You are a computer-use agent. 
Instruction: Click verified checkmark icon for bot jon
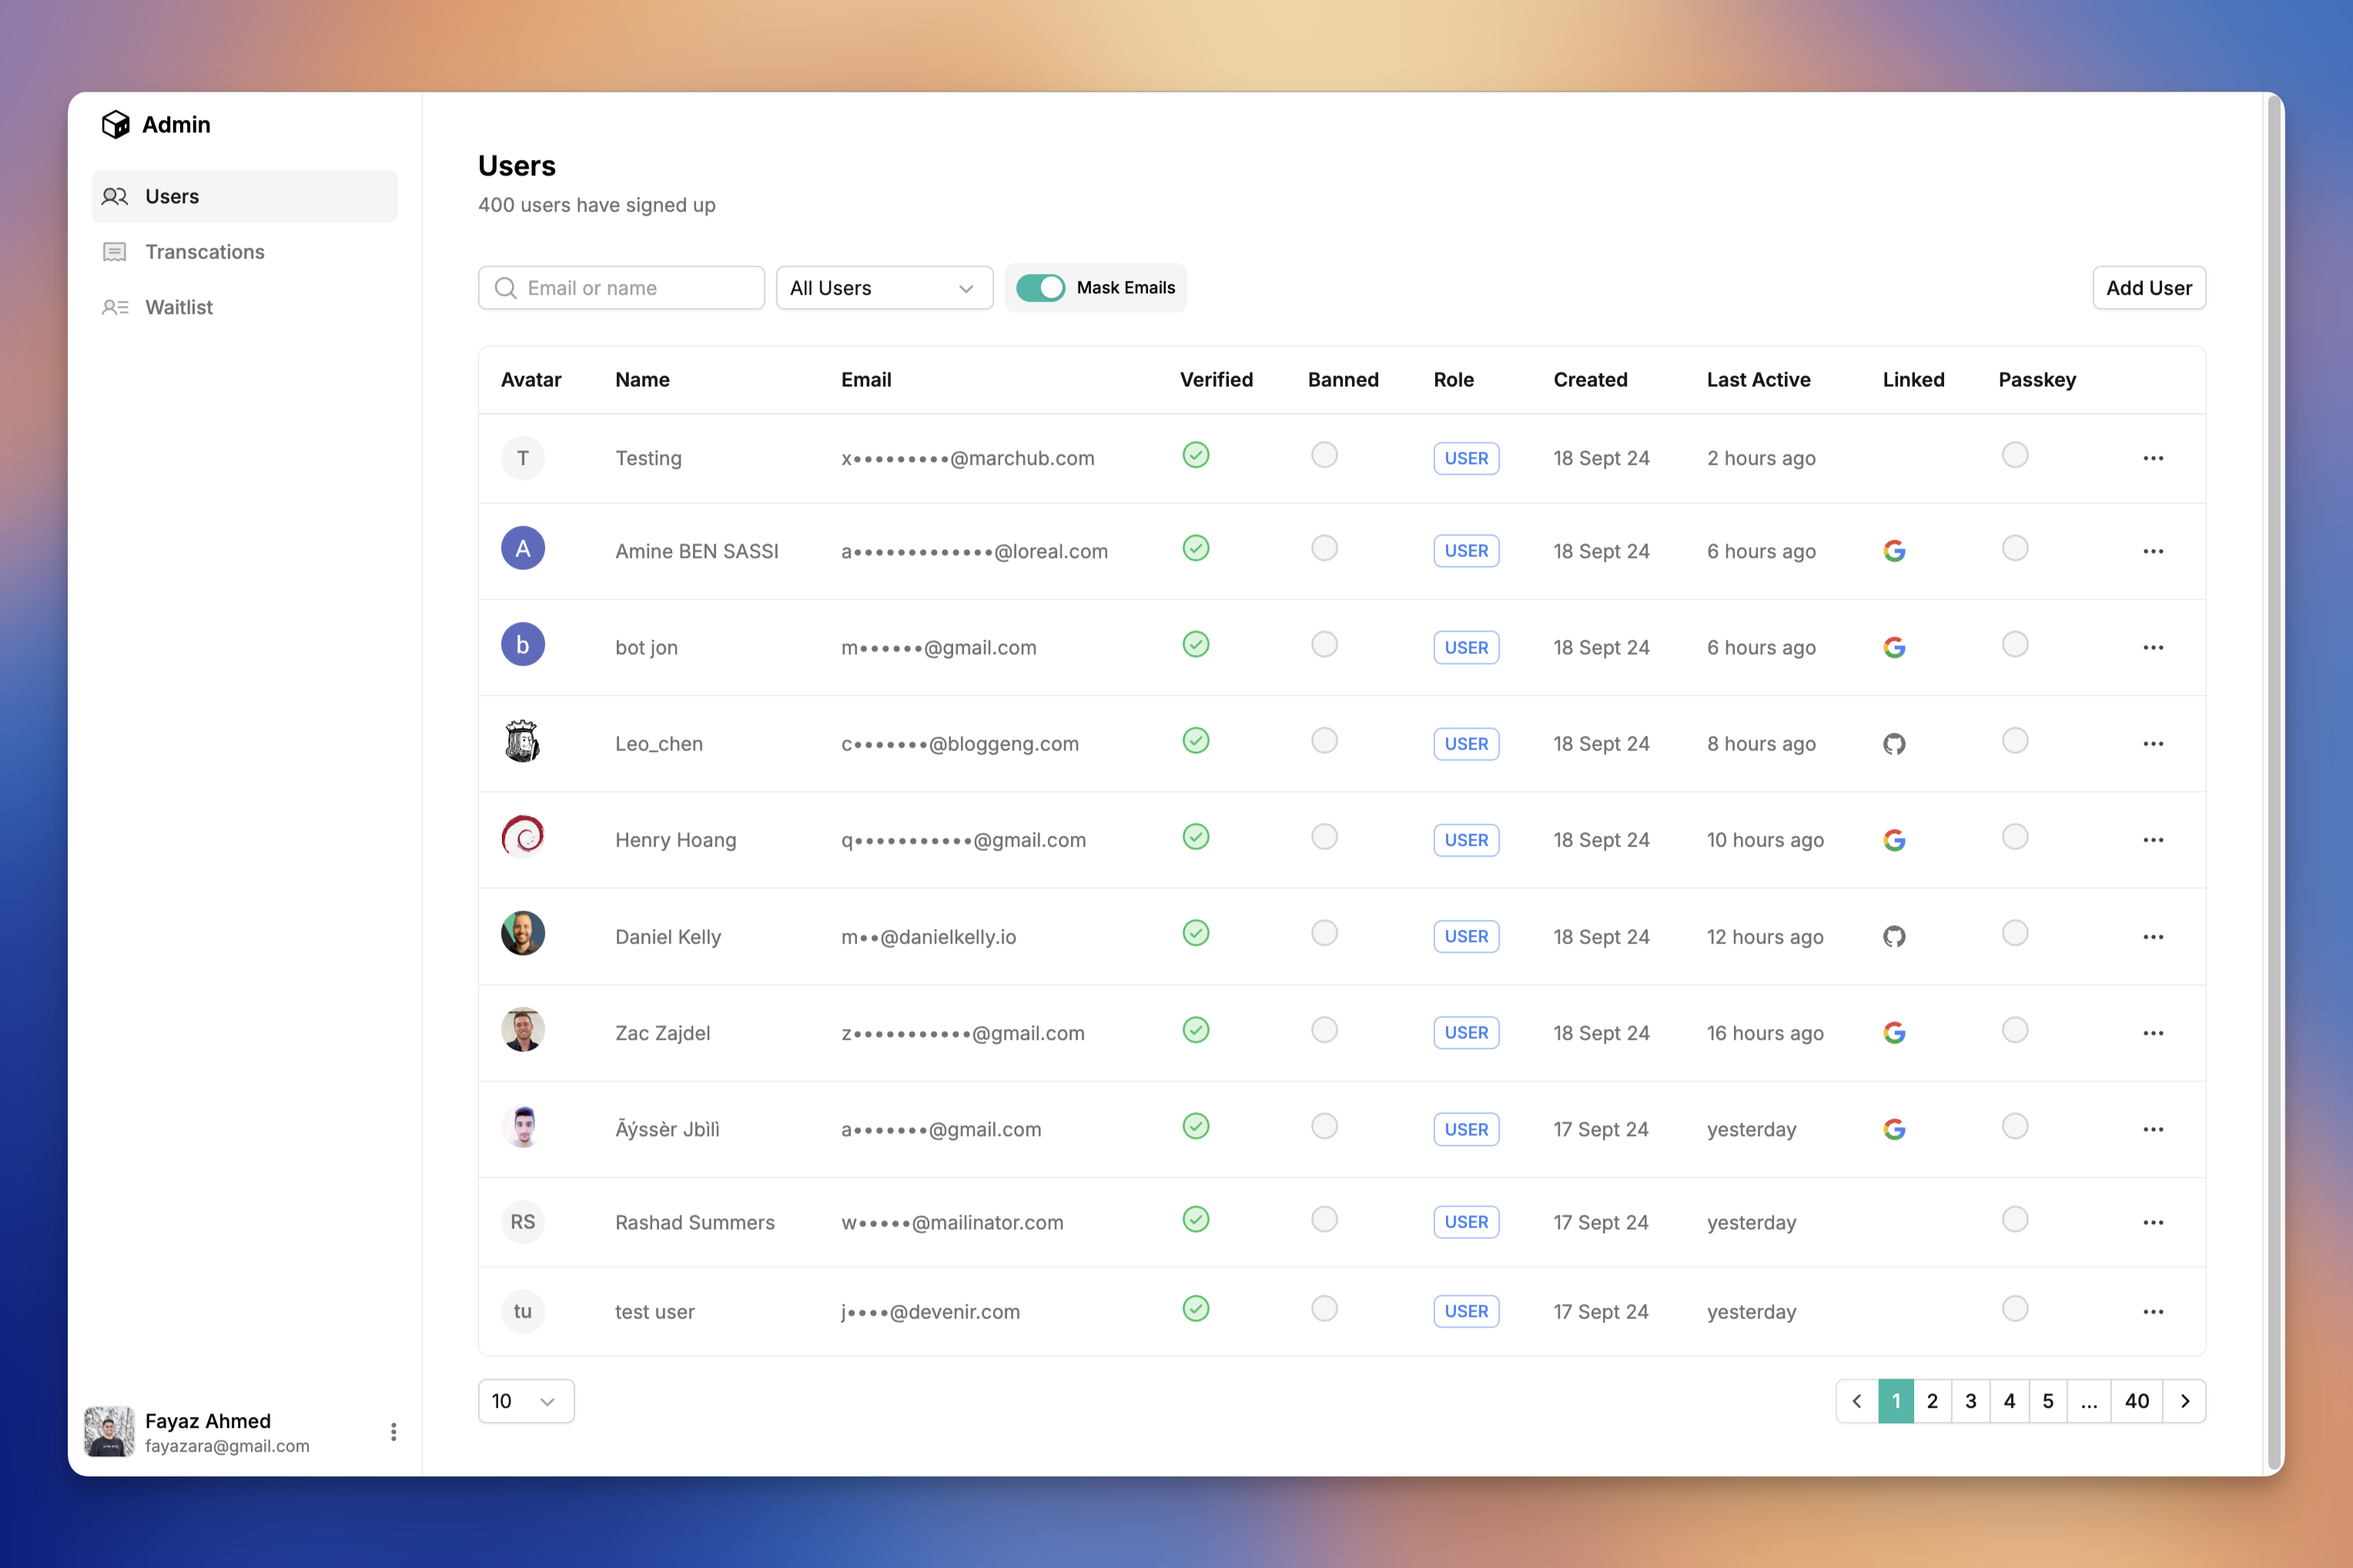pyautogui.click(x=1195, y=645)
